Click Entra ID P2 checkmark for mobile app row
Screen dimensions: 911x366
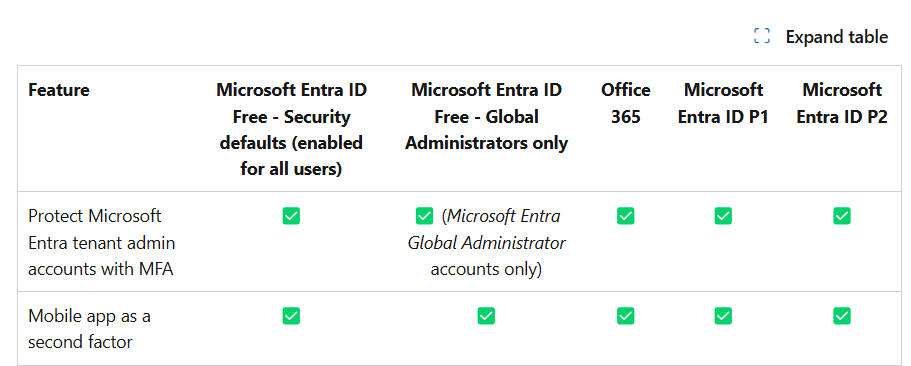click(x=842, y=316)
